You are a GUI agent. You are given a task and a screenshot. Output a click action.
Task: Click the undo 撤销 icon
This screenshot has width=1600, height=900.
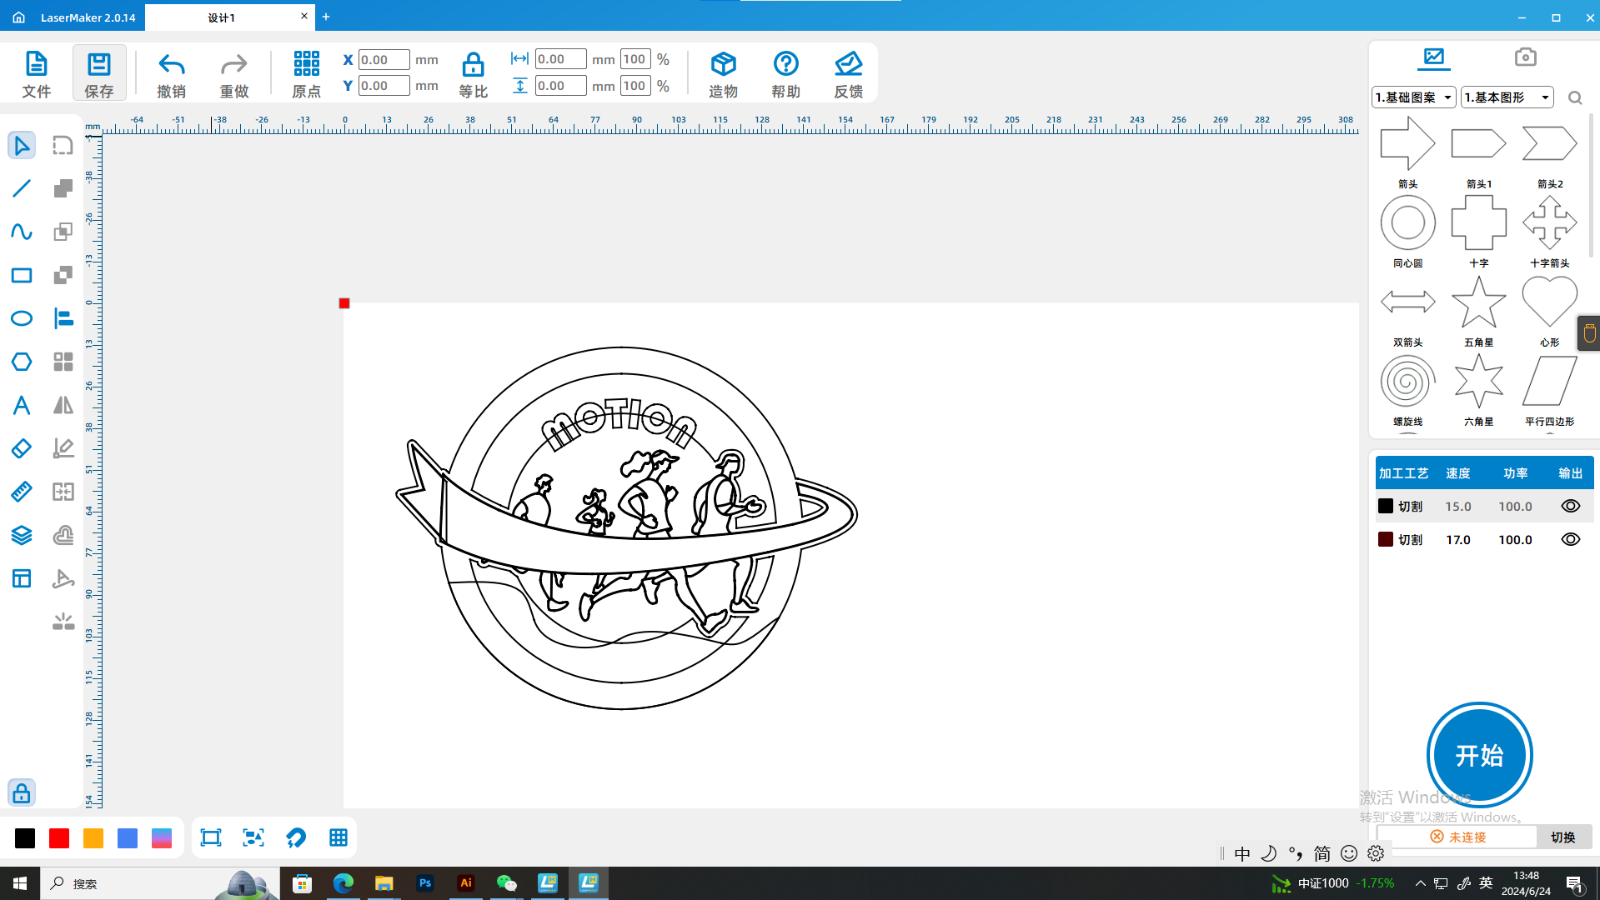[x=171, y=65]
